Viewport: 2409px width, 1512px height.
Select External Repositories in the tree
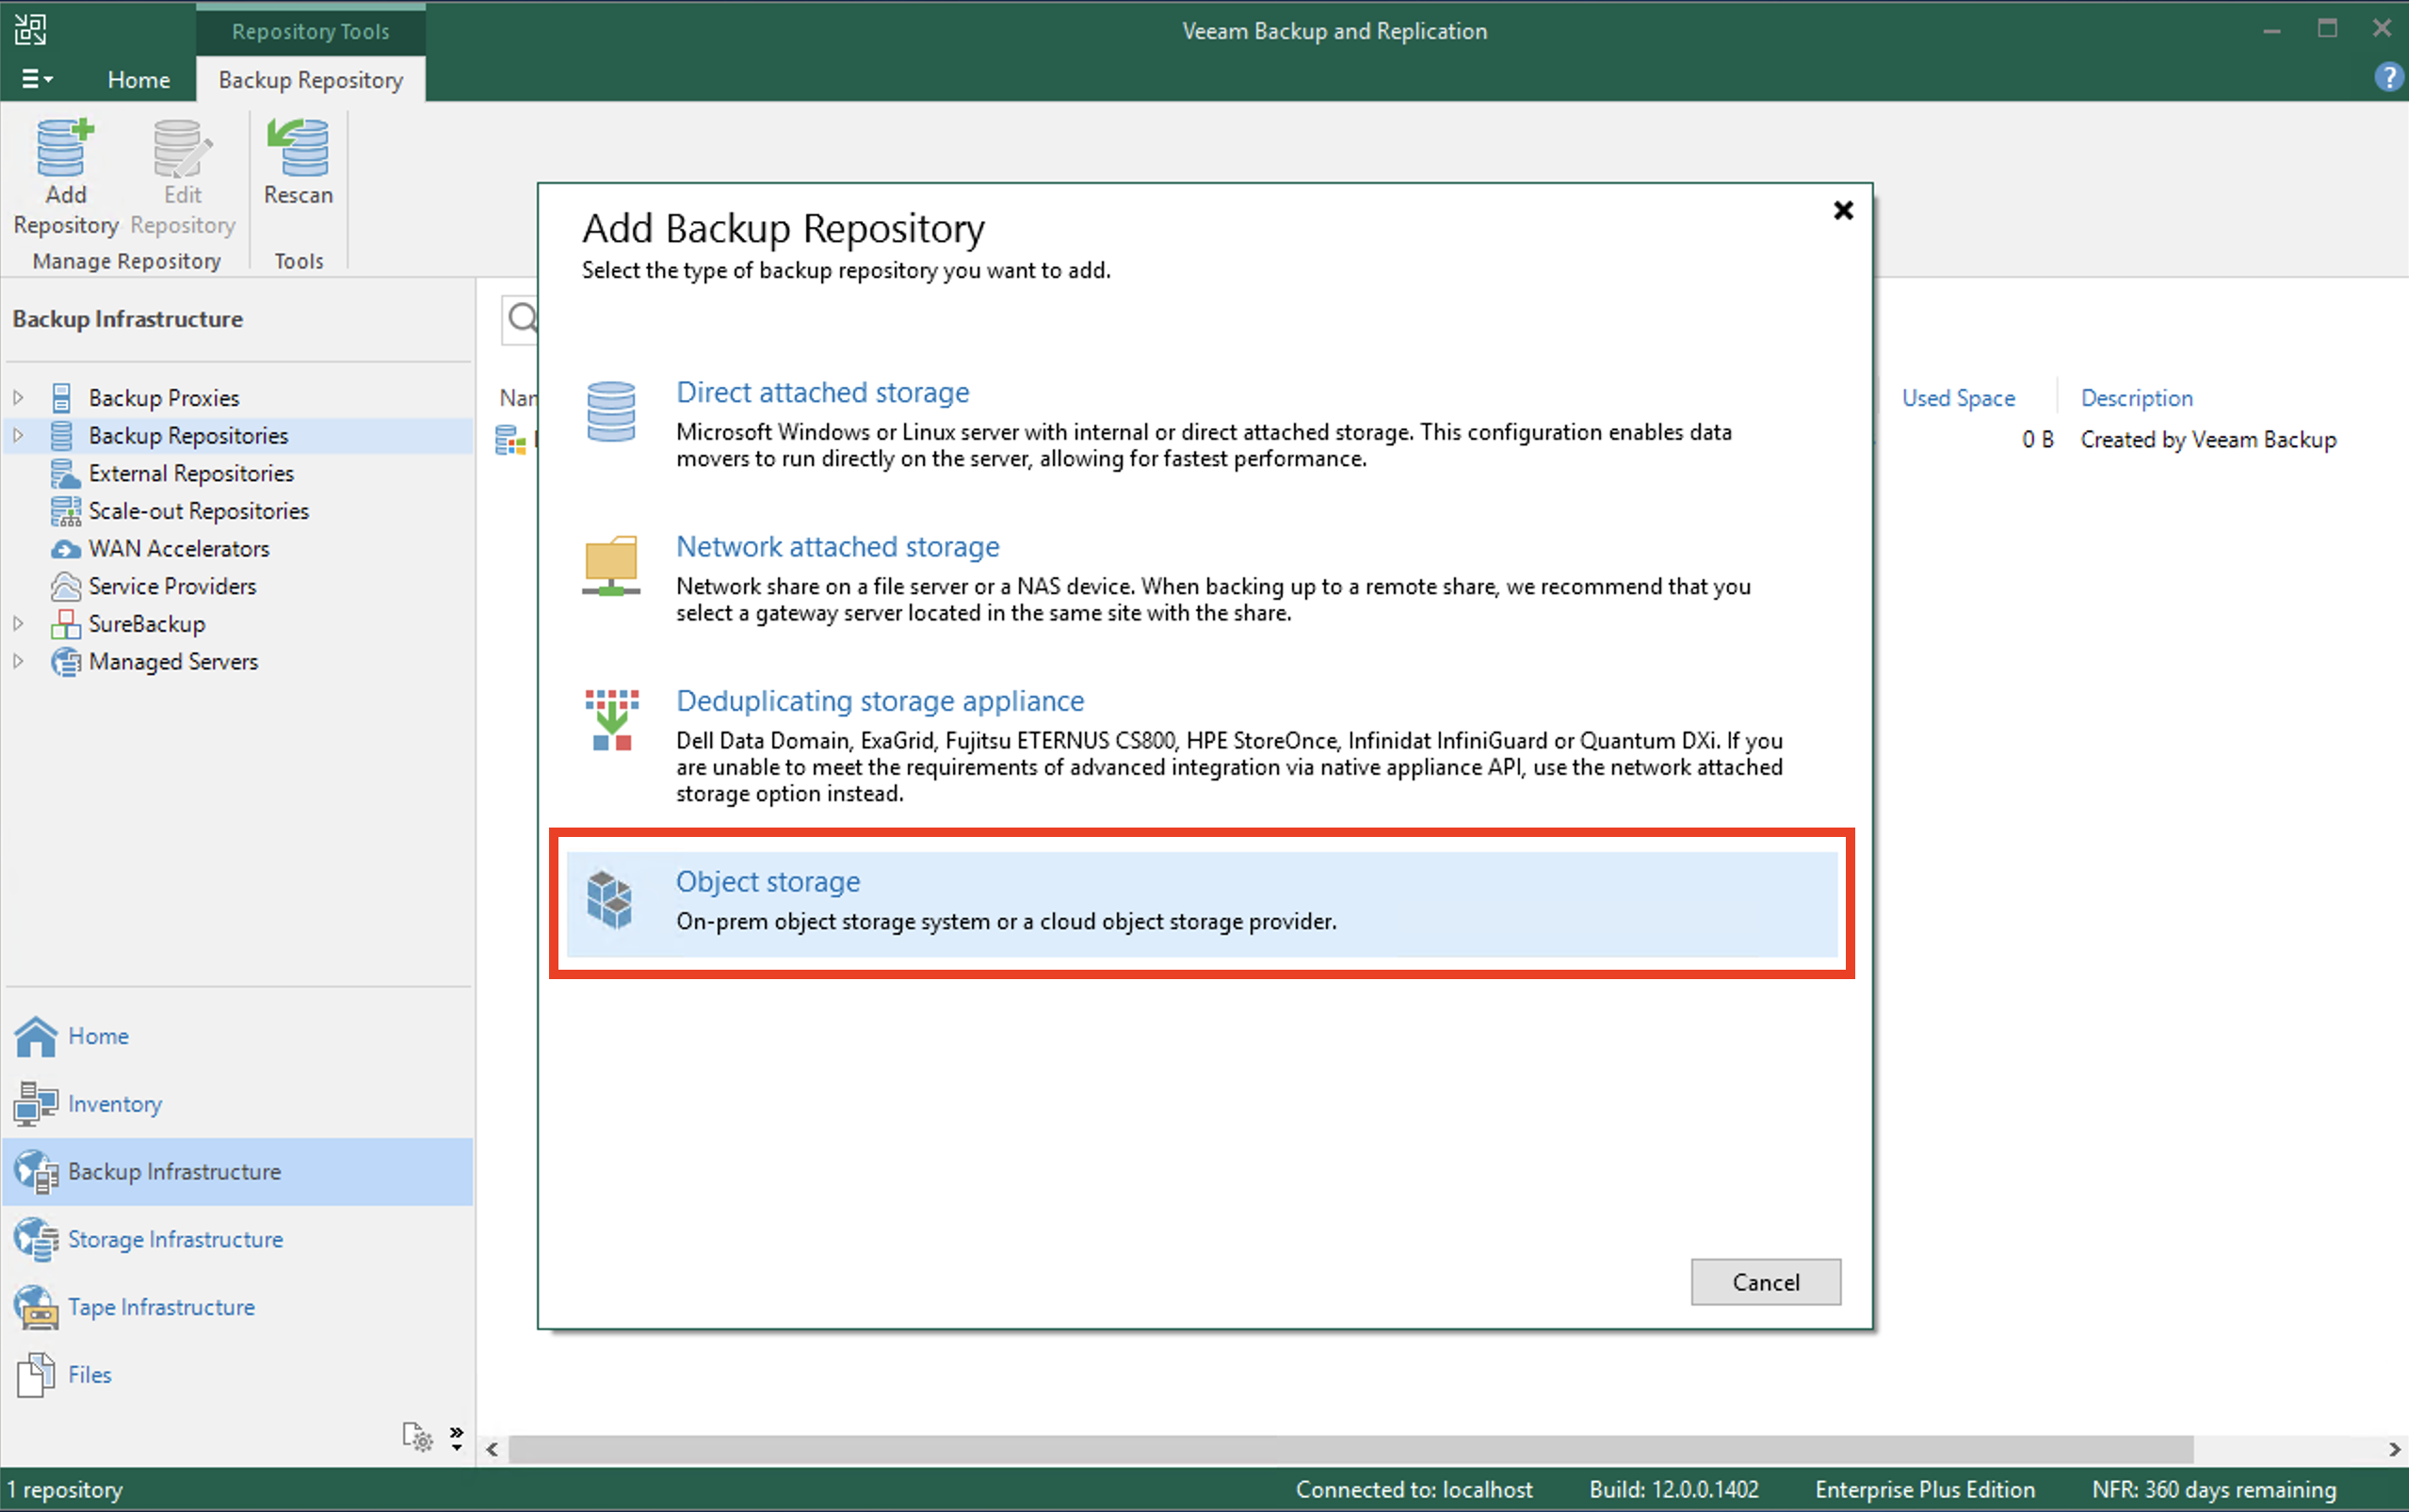click(191, 473)
